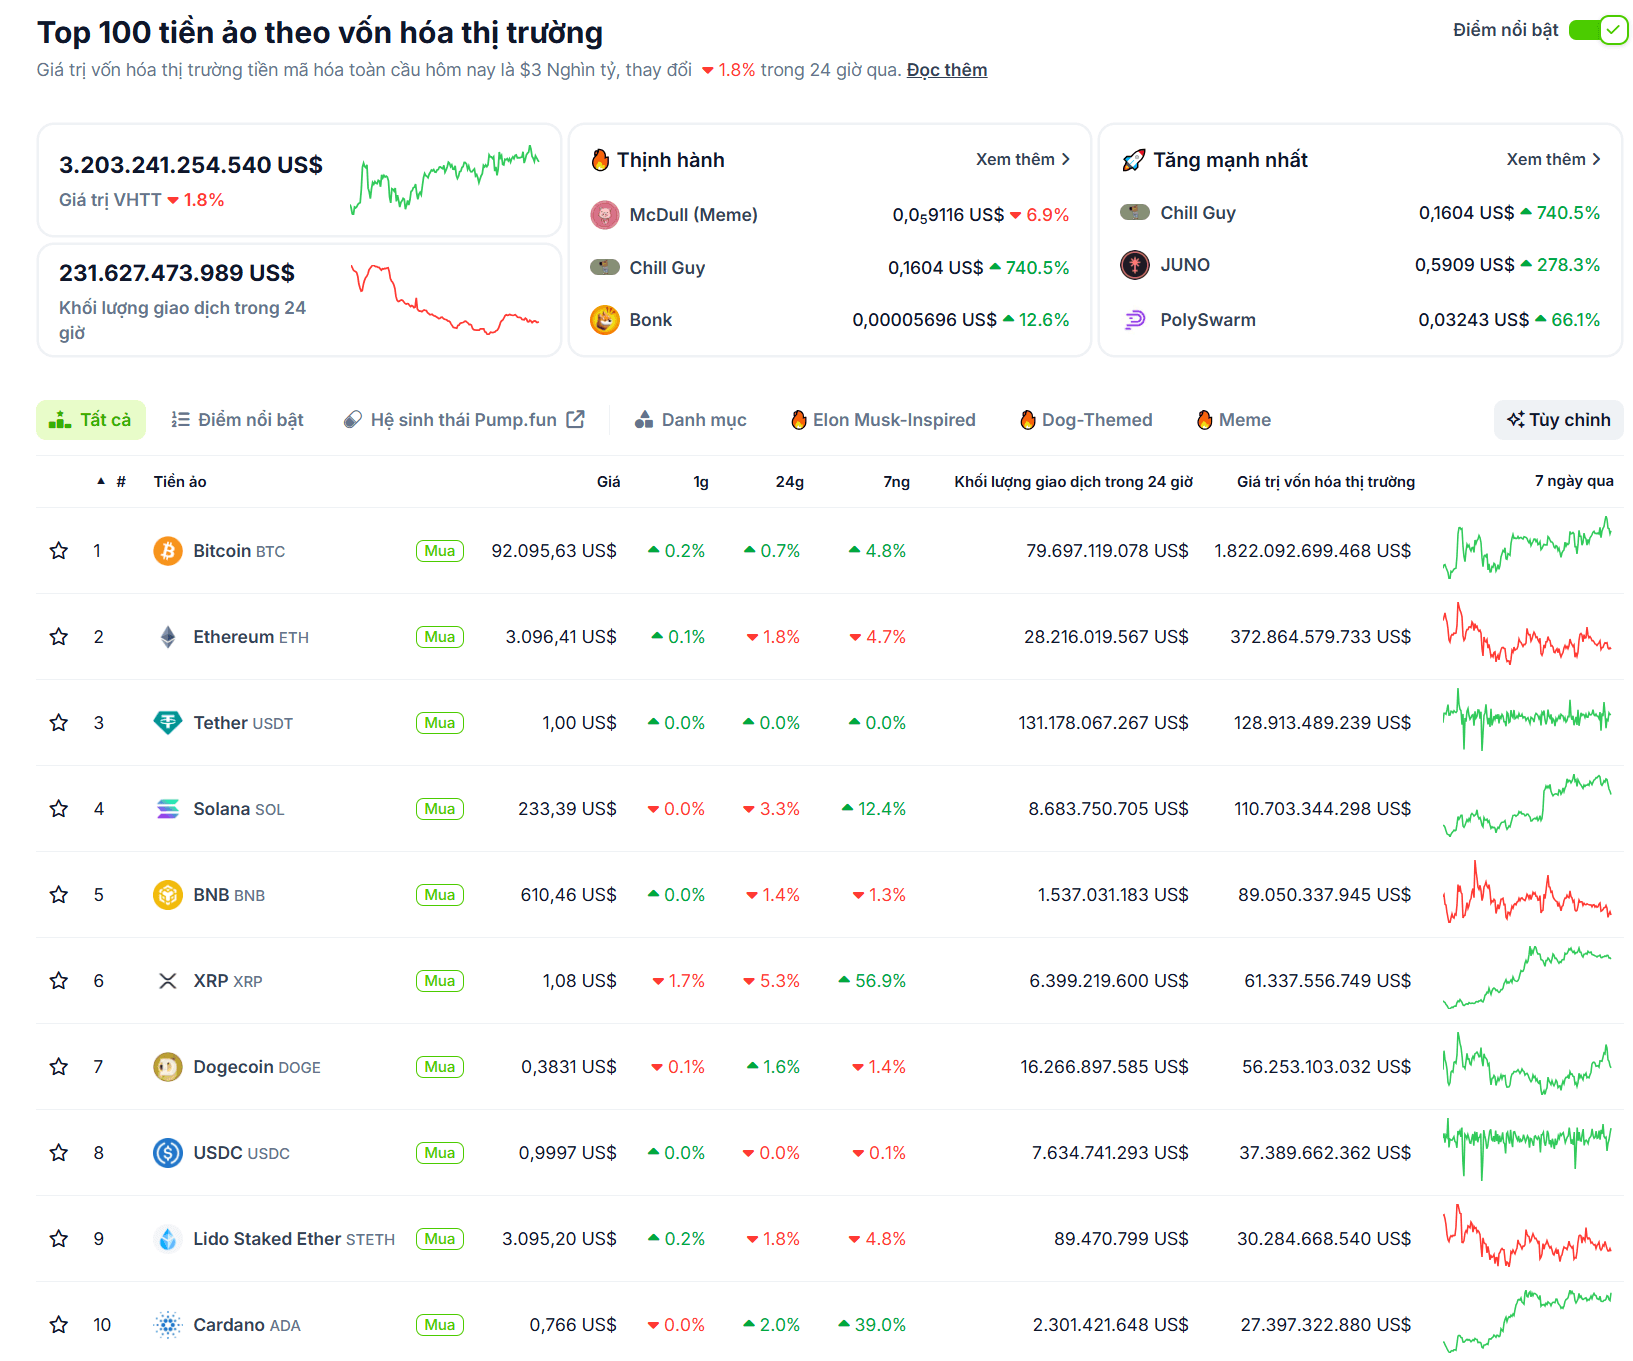Click the BNB logo icon
Viewport: 1633px width, 1361px height.
(168, 894)
